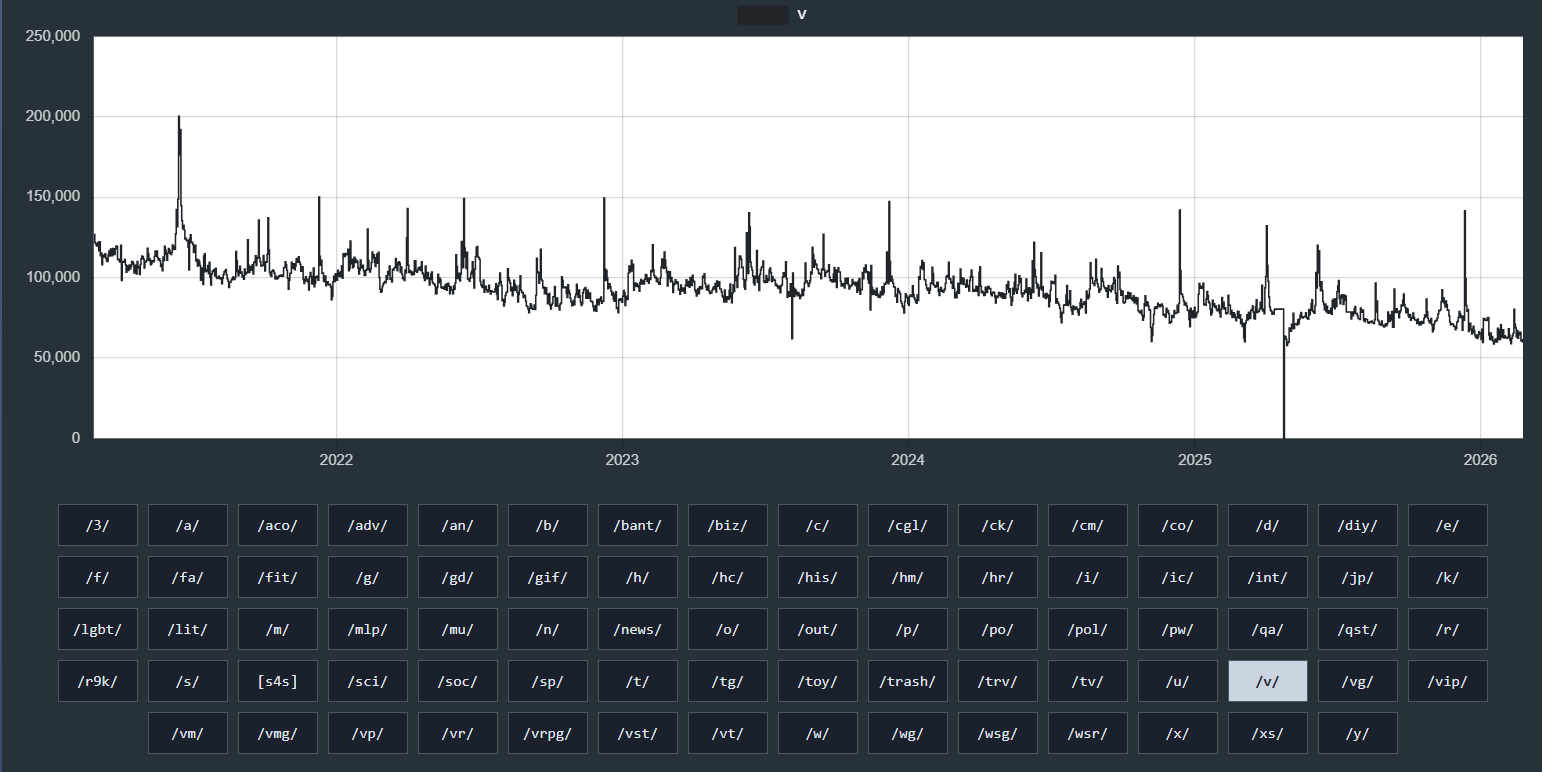
Task: Select the /b/ board
Action: click(548, 525)
